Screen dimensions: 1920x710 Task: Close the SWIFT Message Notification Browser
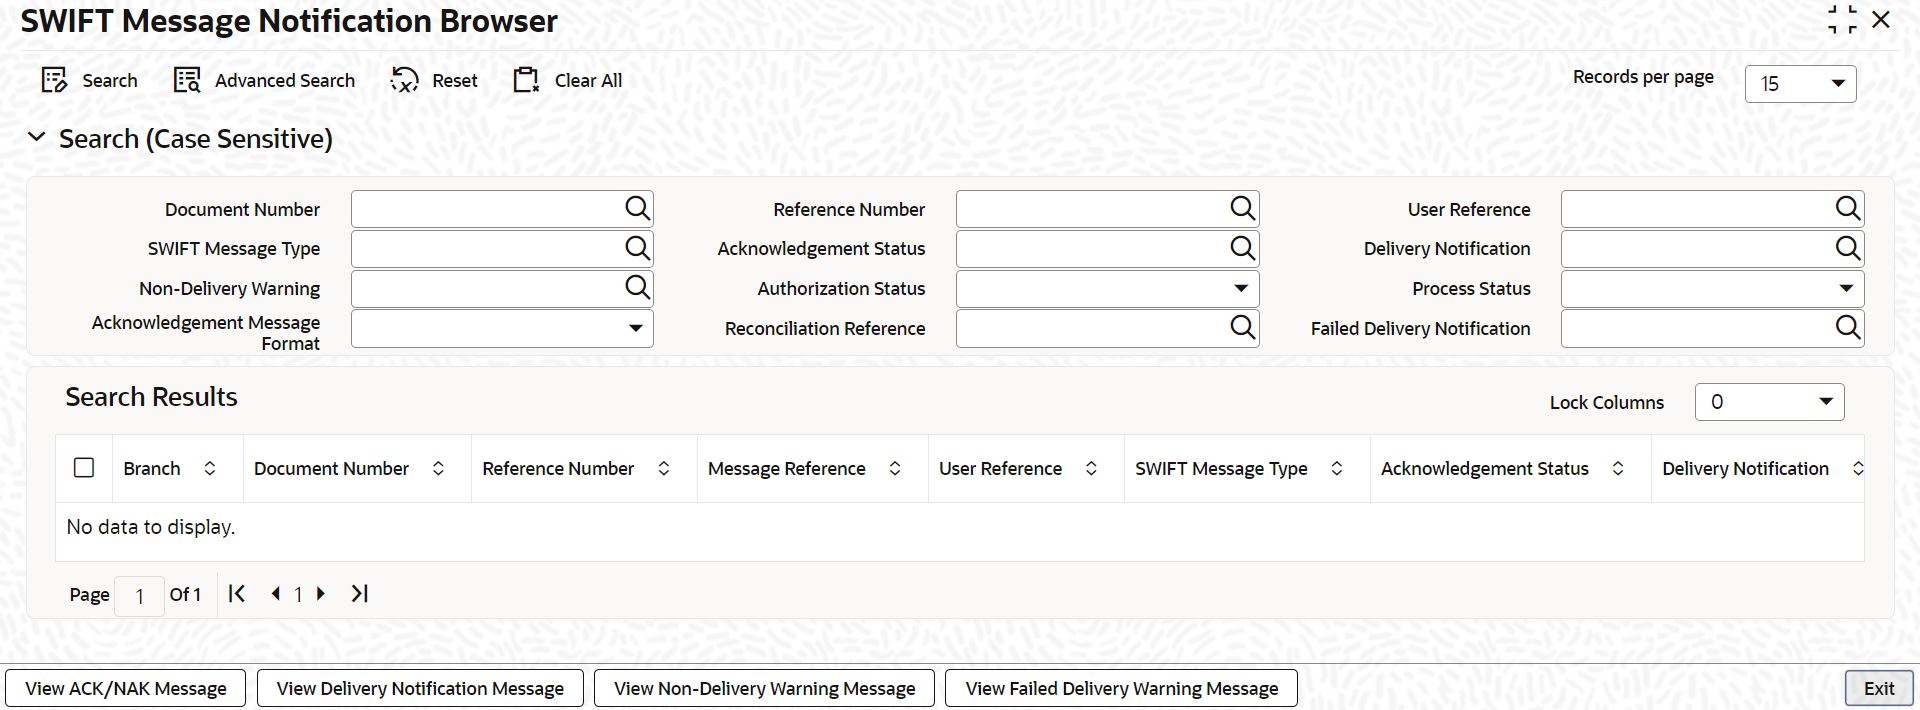(x=1881, y=19)
